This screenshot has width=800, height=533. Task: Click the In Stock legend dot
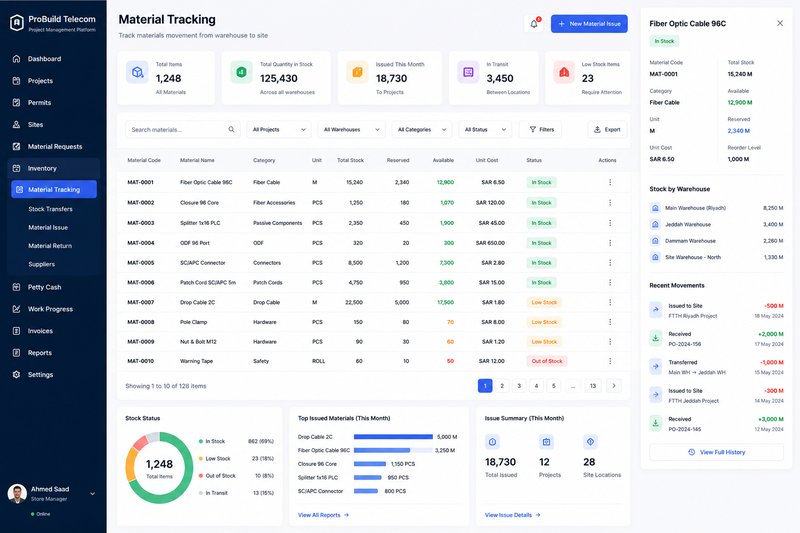click(201, 441)
